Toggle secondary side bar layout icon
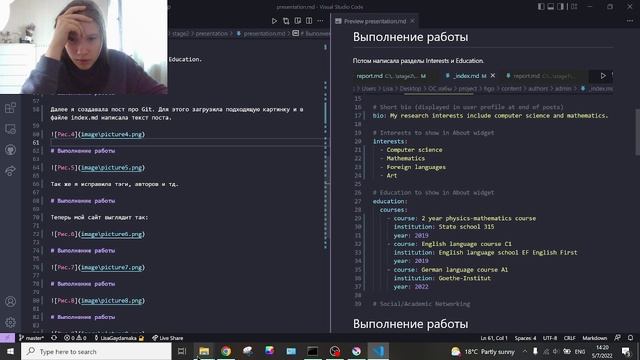Image resolution: width=640 pixels, height=360 pixels. (x=561, y=7)
